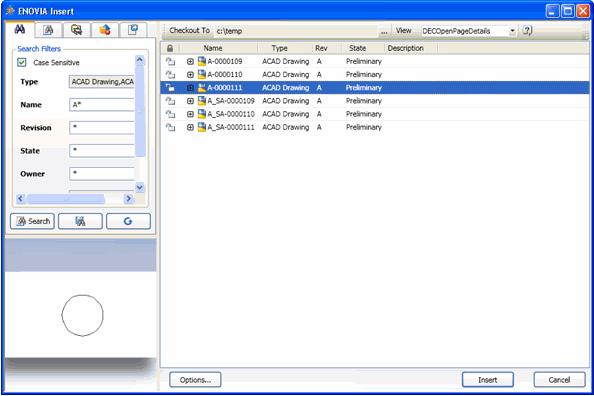The image size is (594, 396).
Task: Click the filters scroll left arrow
Action: pyautogui.click(x=21, y=199)
